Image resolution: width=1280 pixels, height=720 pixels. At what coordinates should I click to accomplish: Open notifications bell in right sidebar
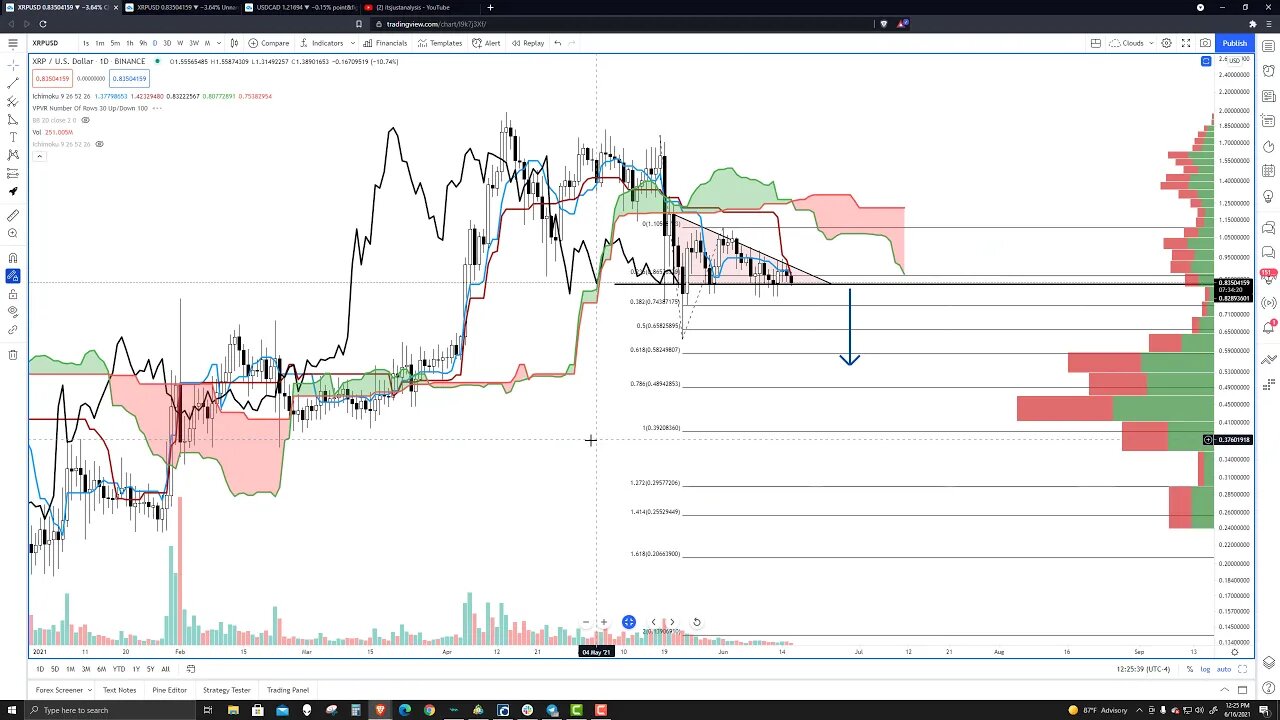(x=1269, y=327)
